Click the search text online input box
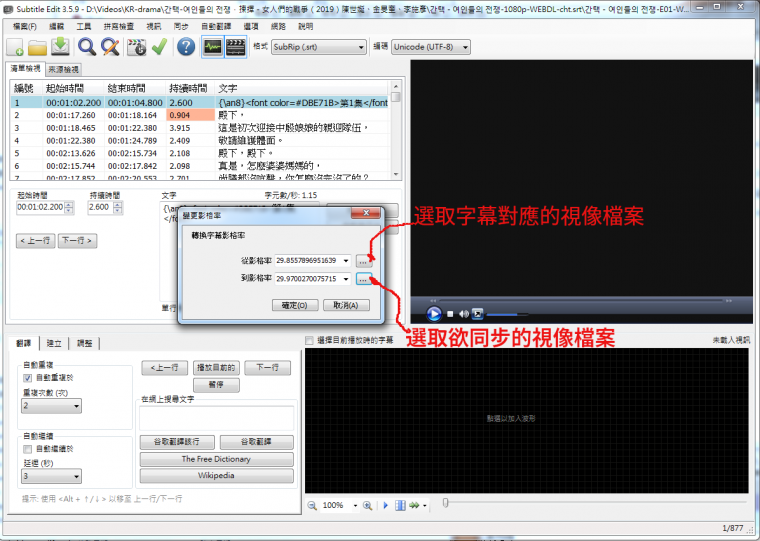The height and width of the screenshot is (541, 760). click(216, 418)
